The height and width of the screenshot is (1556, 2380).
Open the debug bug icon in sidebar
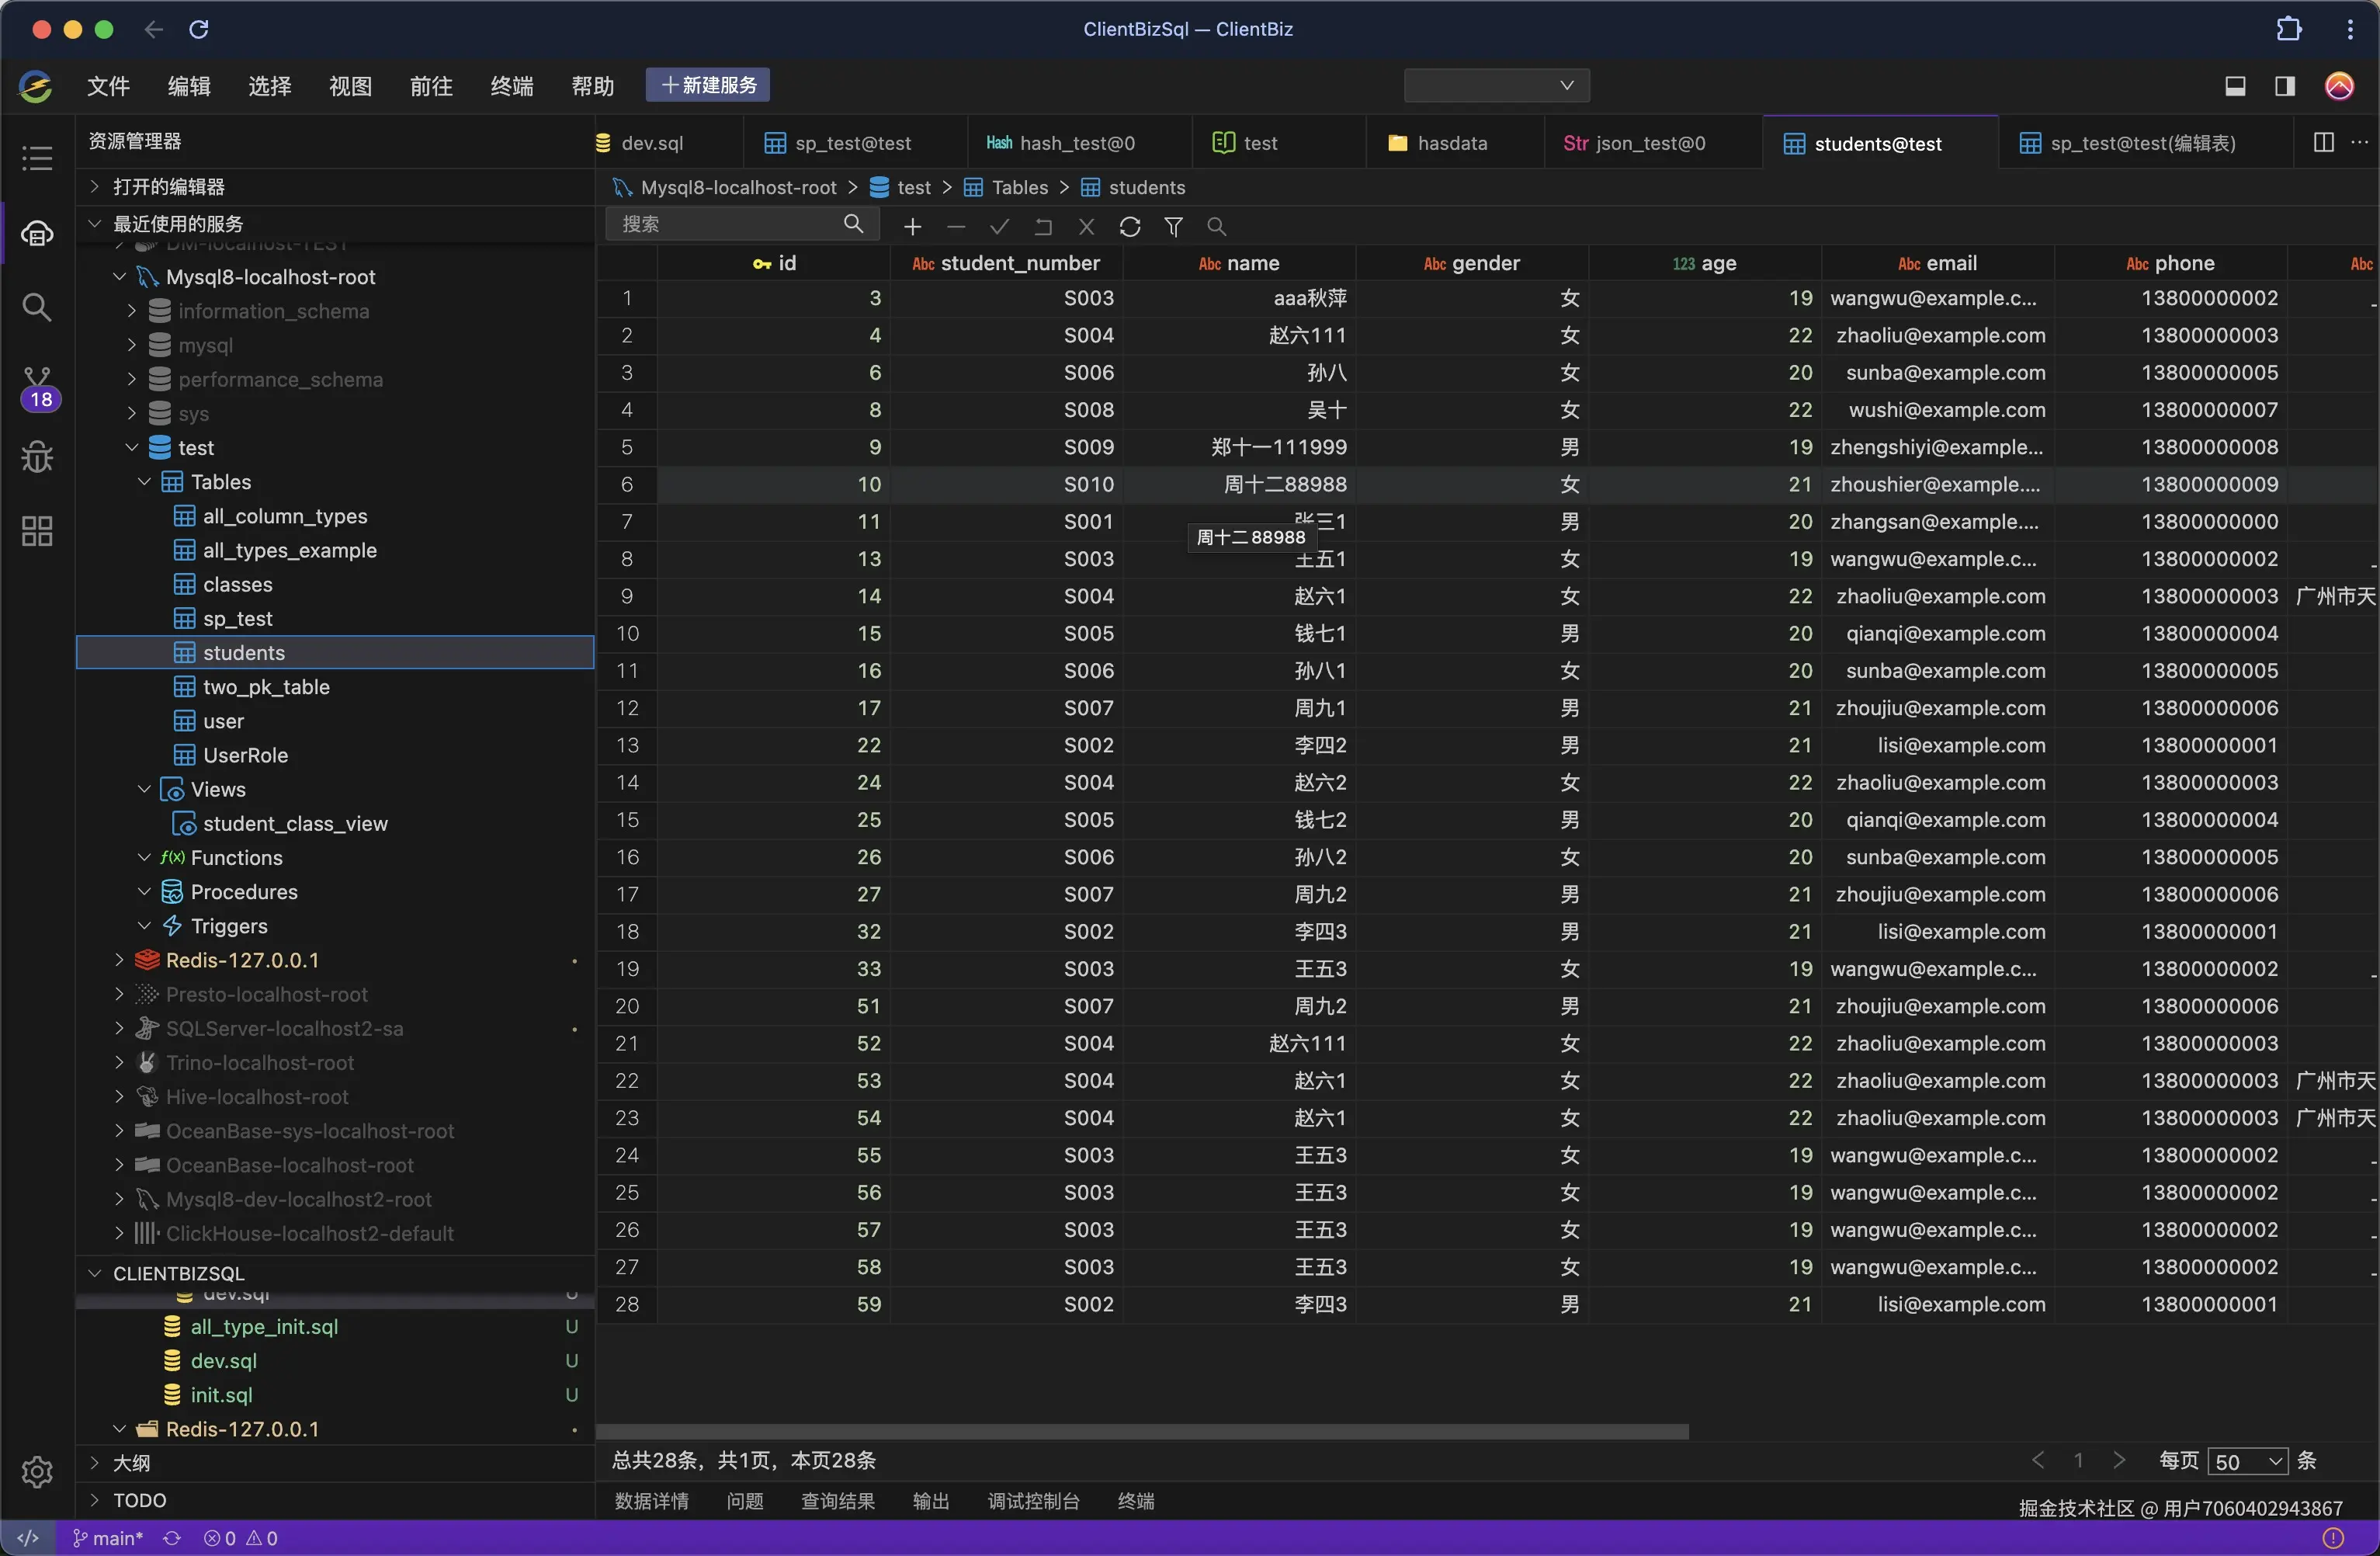coord(37,457)
